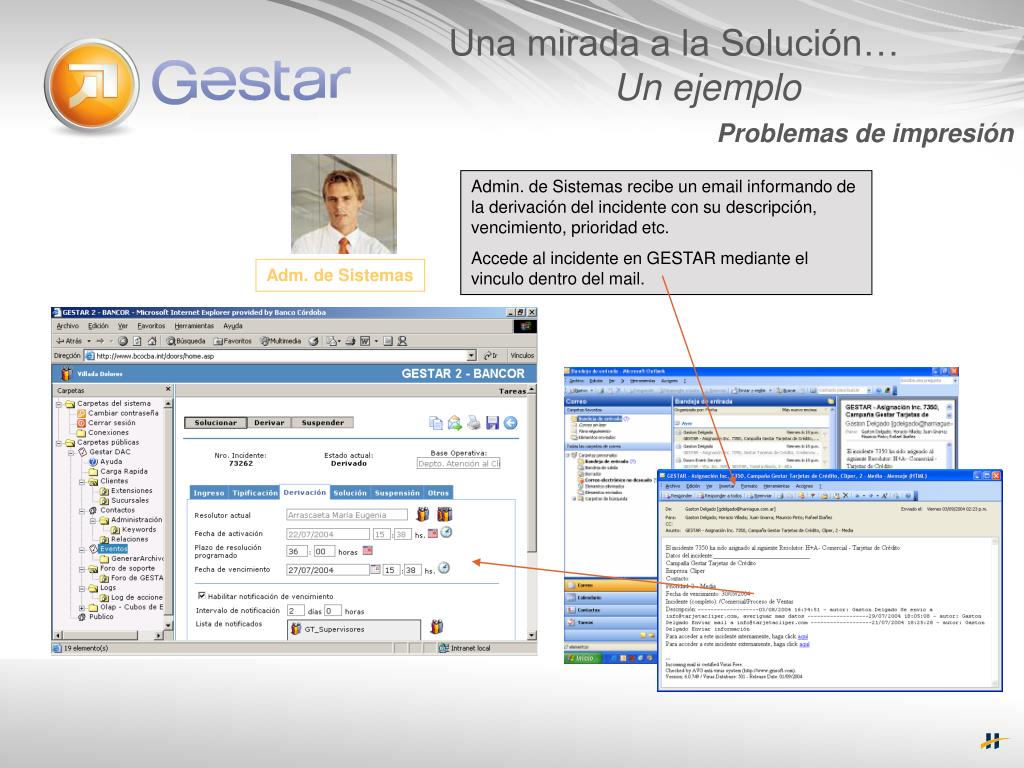
Task: Click Responder a todos in Outlook message
Action: [x=722, y=496]
